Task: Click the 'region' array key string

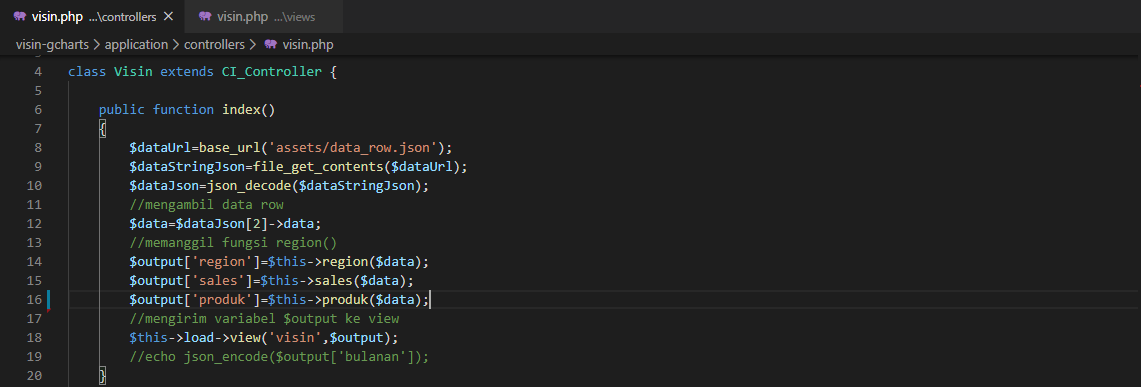Action: coord(222,261)
